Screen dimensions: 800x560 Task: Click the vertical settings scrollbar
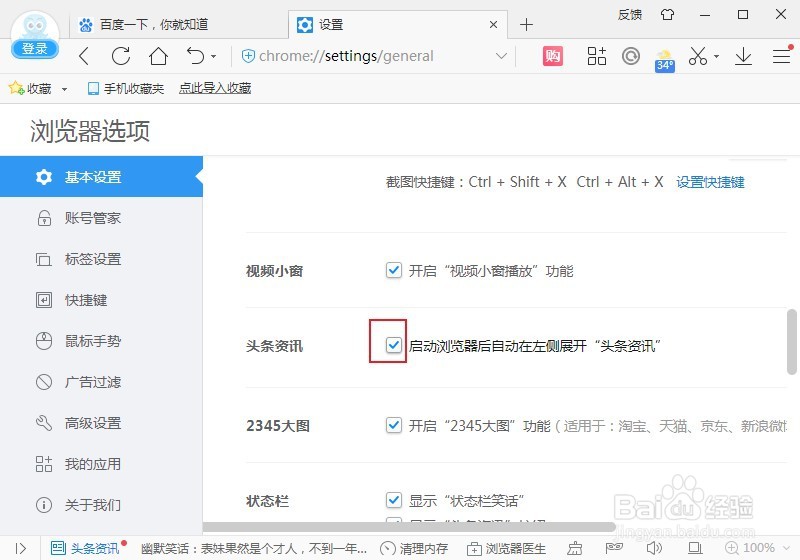coord(792,342)
